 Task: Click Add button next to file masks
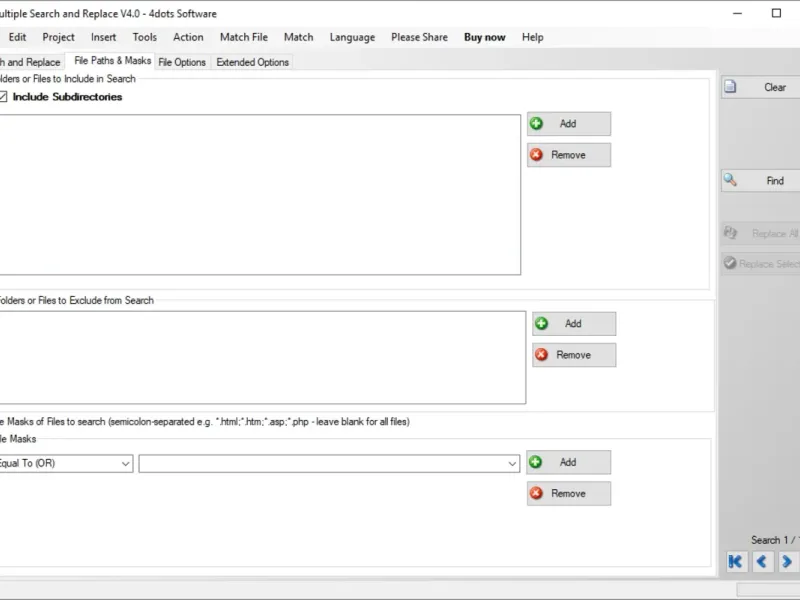point(568,462)
